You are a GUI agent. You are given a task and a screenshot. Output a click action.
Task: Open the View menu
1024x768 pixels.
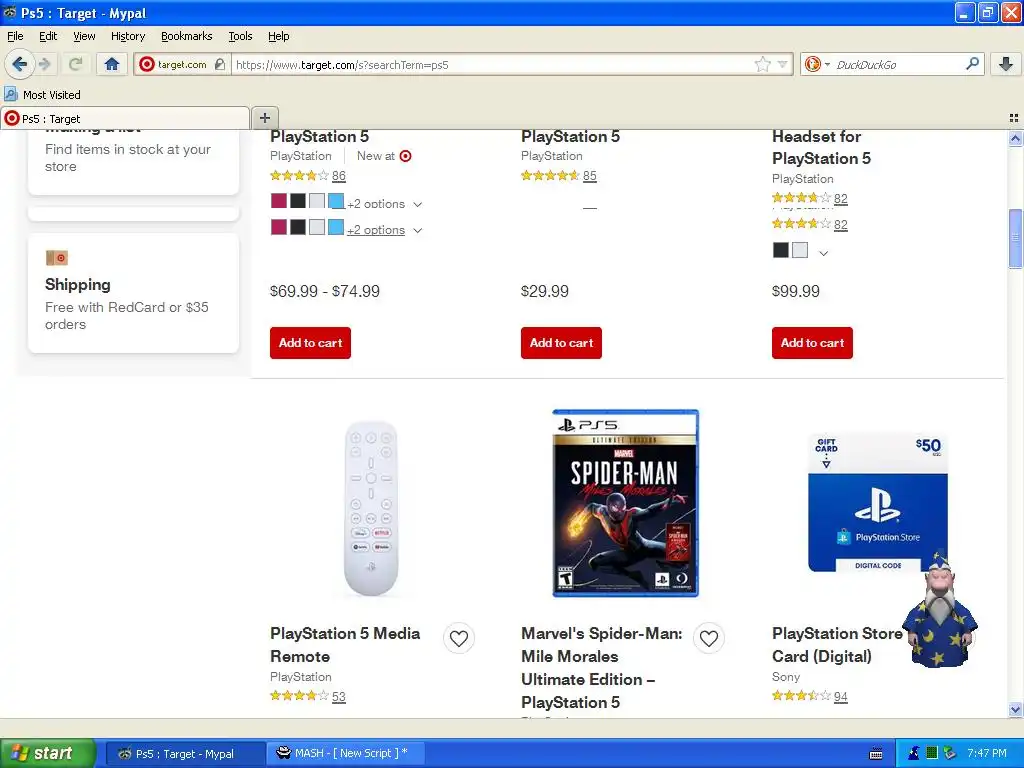(x=84, y=36)
